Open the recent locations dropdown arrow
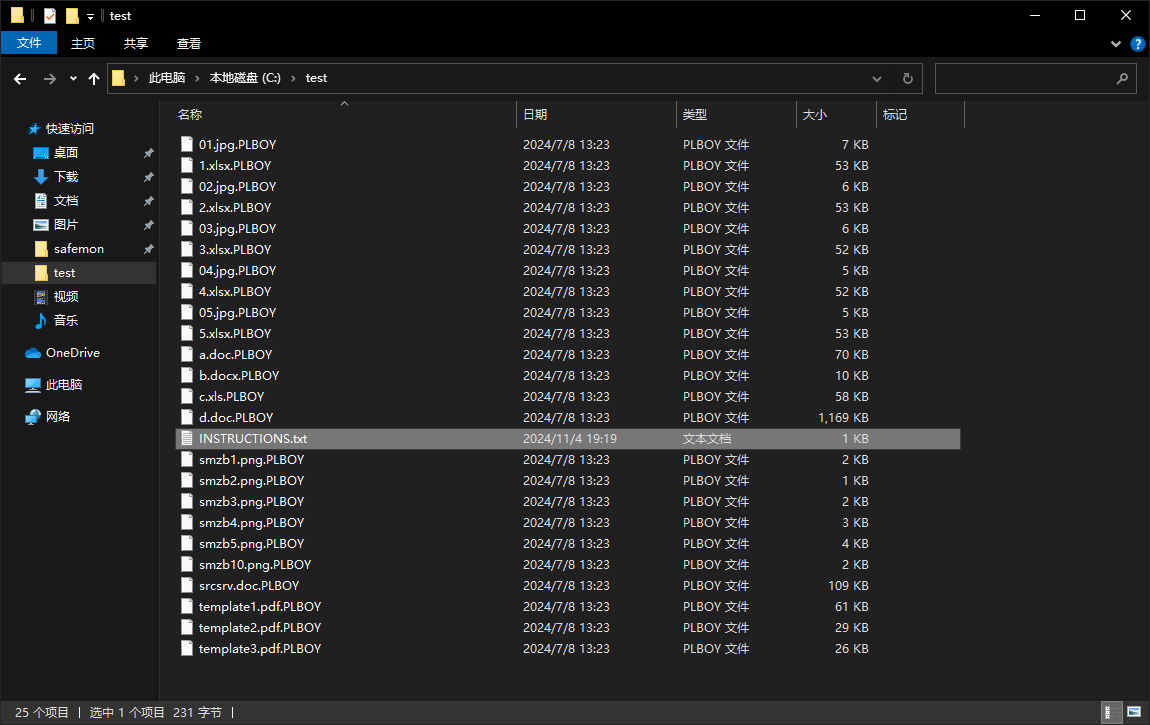The image size is (1150, 725). (x=73, y=78)
